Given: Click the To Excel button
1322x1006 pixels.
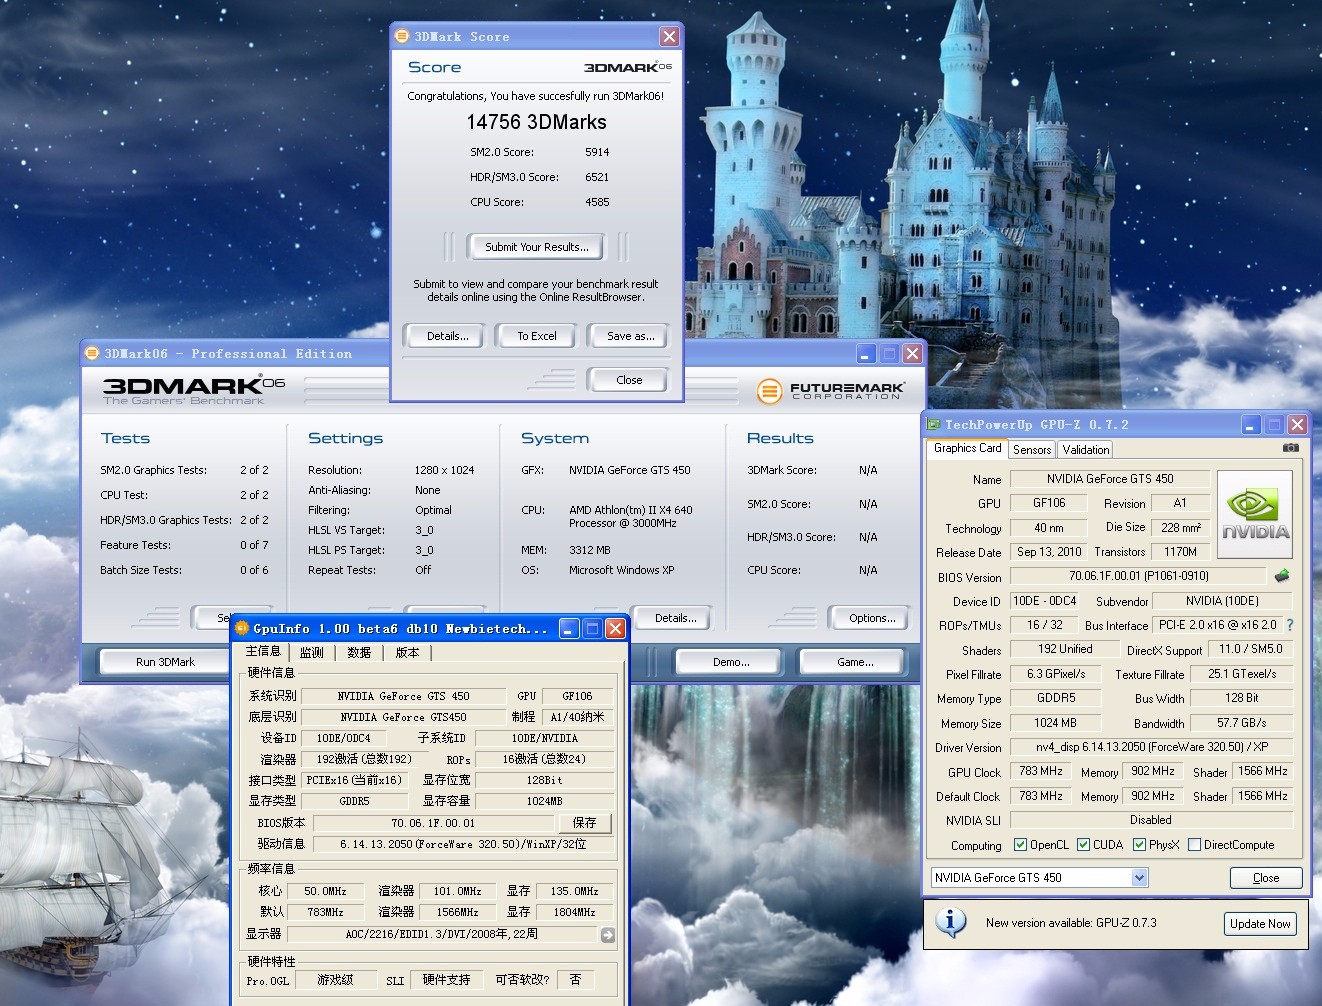Looking at the screenshot, I should click(536, 336).
